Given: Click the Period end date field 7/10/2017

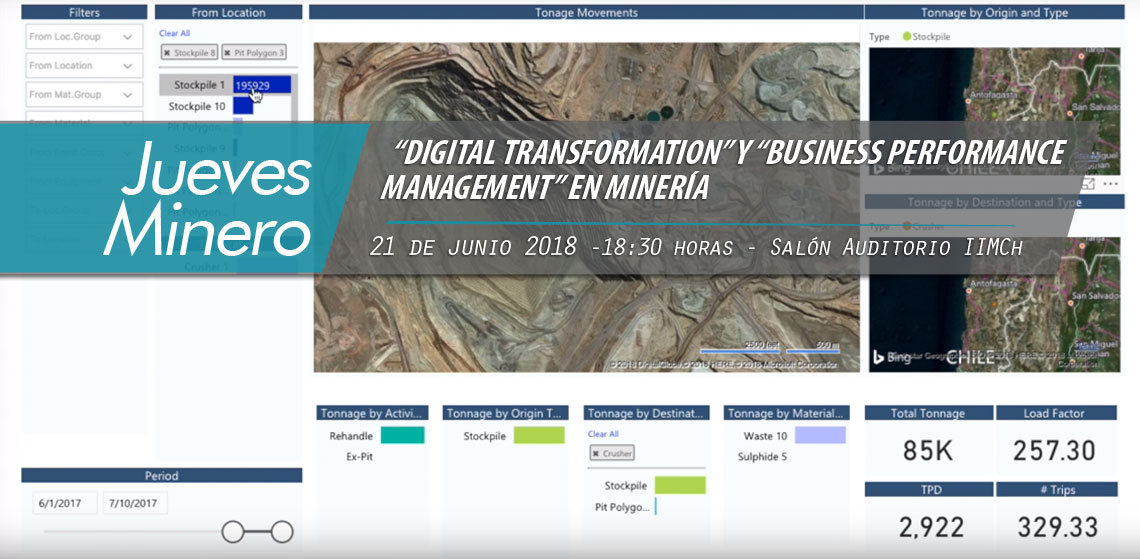Looking at the screenshot, I should click(x=135, y=503).
